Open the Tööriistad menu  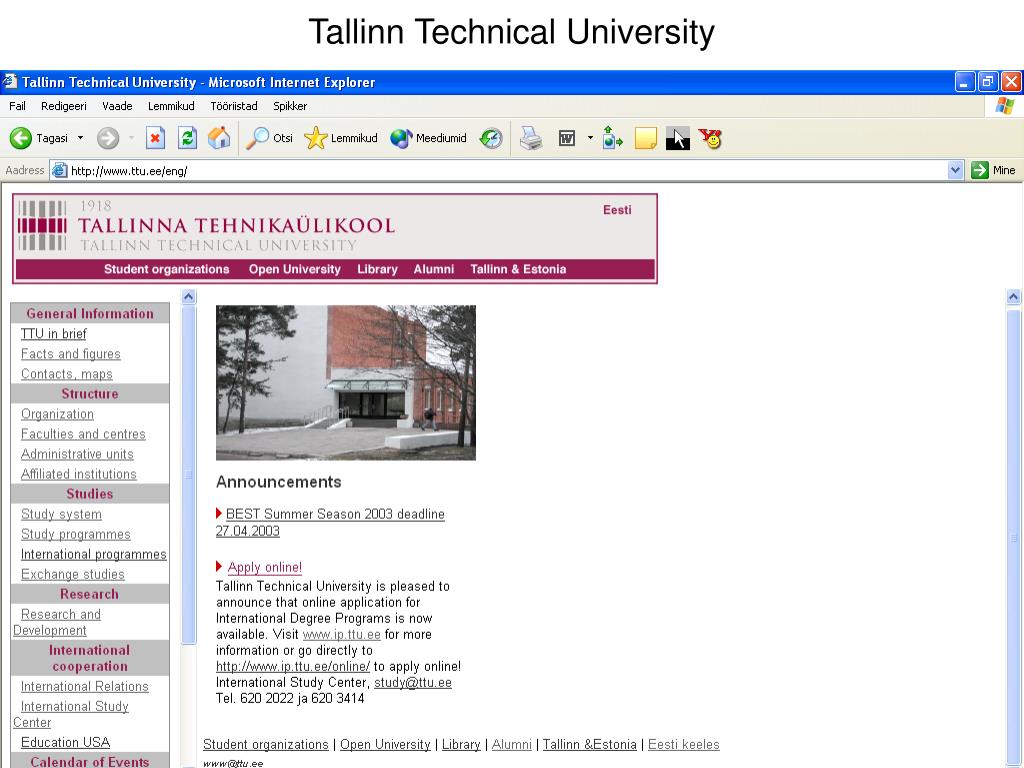pos(234,106)
